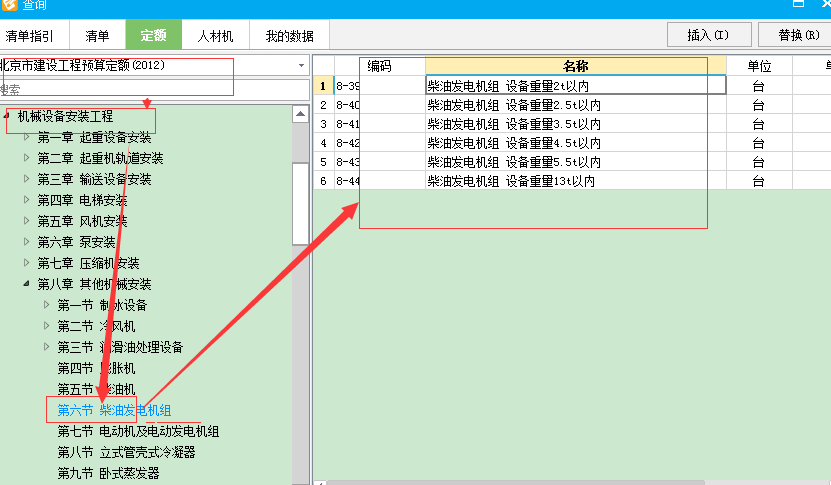The height and width of the screenshot is (485, 831).
Task: Collapse 第八章 其他机械安装 node
Action: point(26,284)
